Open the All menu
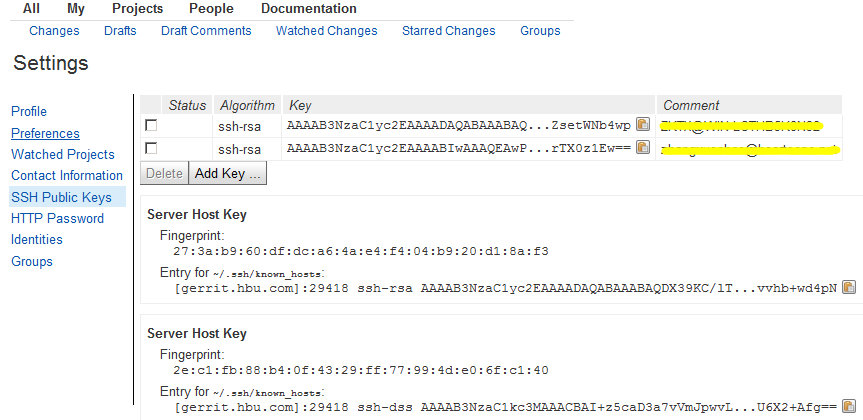This screenshot has height=420, width=863. (x=31, y=9)
